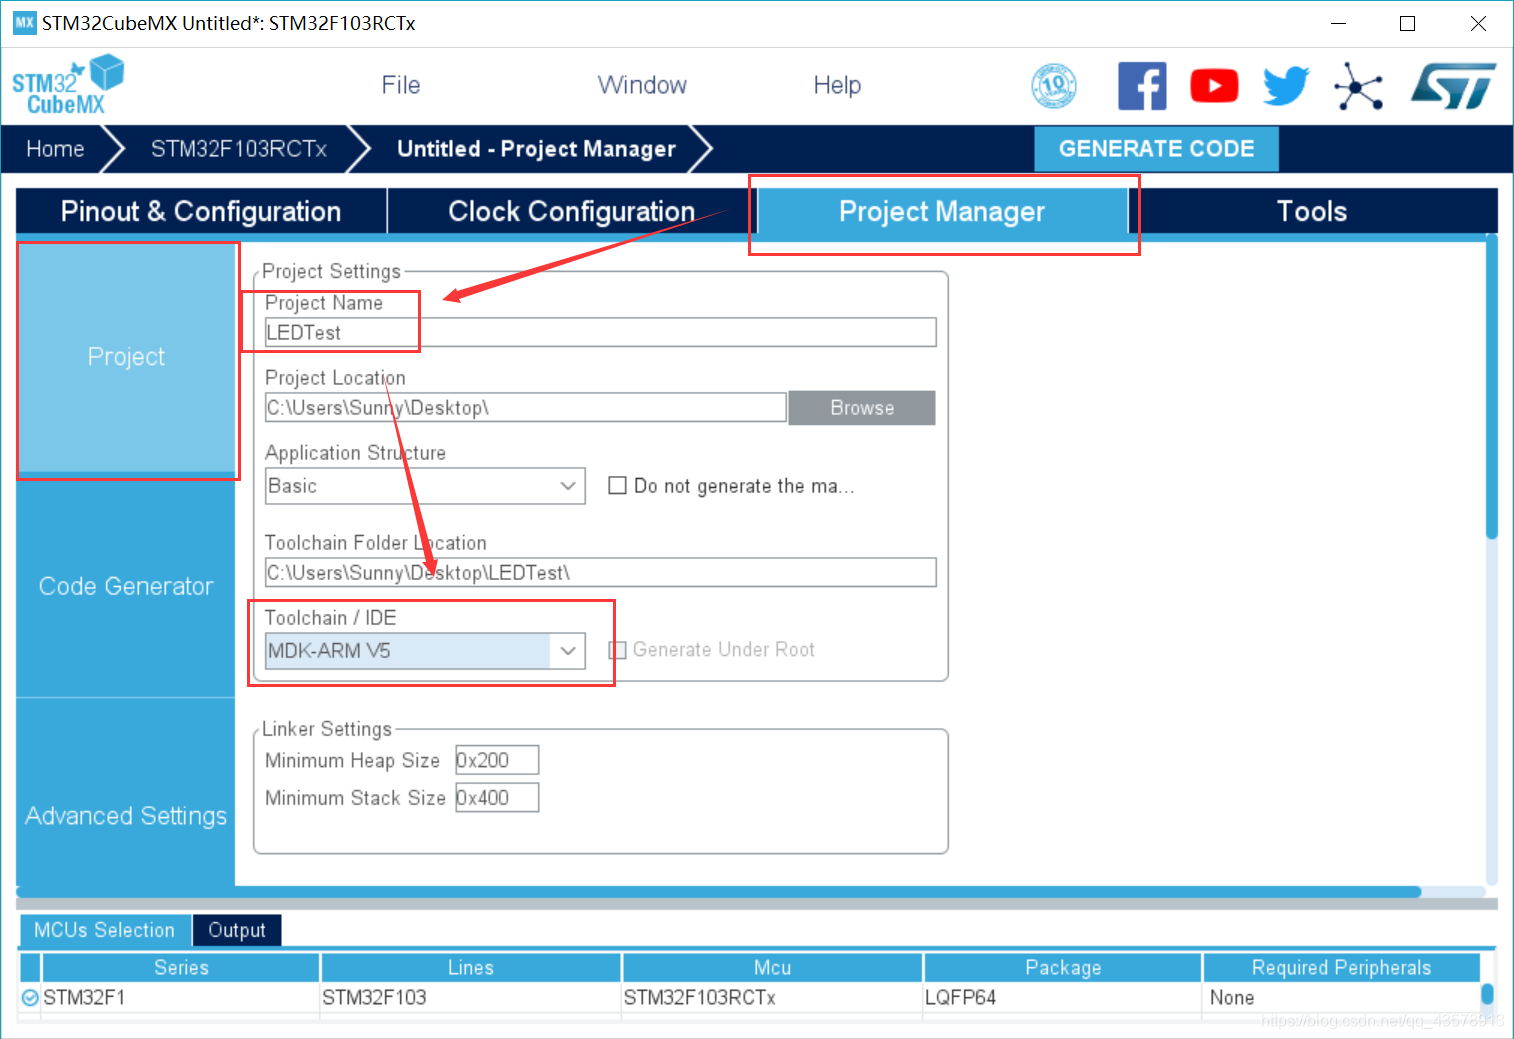This screenshot has height=1039, width=1514.
Task: Click the STM32F103RCTx breadcrumb
Action: tap(239, 149)
